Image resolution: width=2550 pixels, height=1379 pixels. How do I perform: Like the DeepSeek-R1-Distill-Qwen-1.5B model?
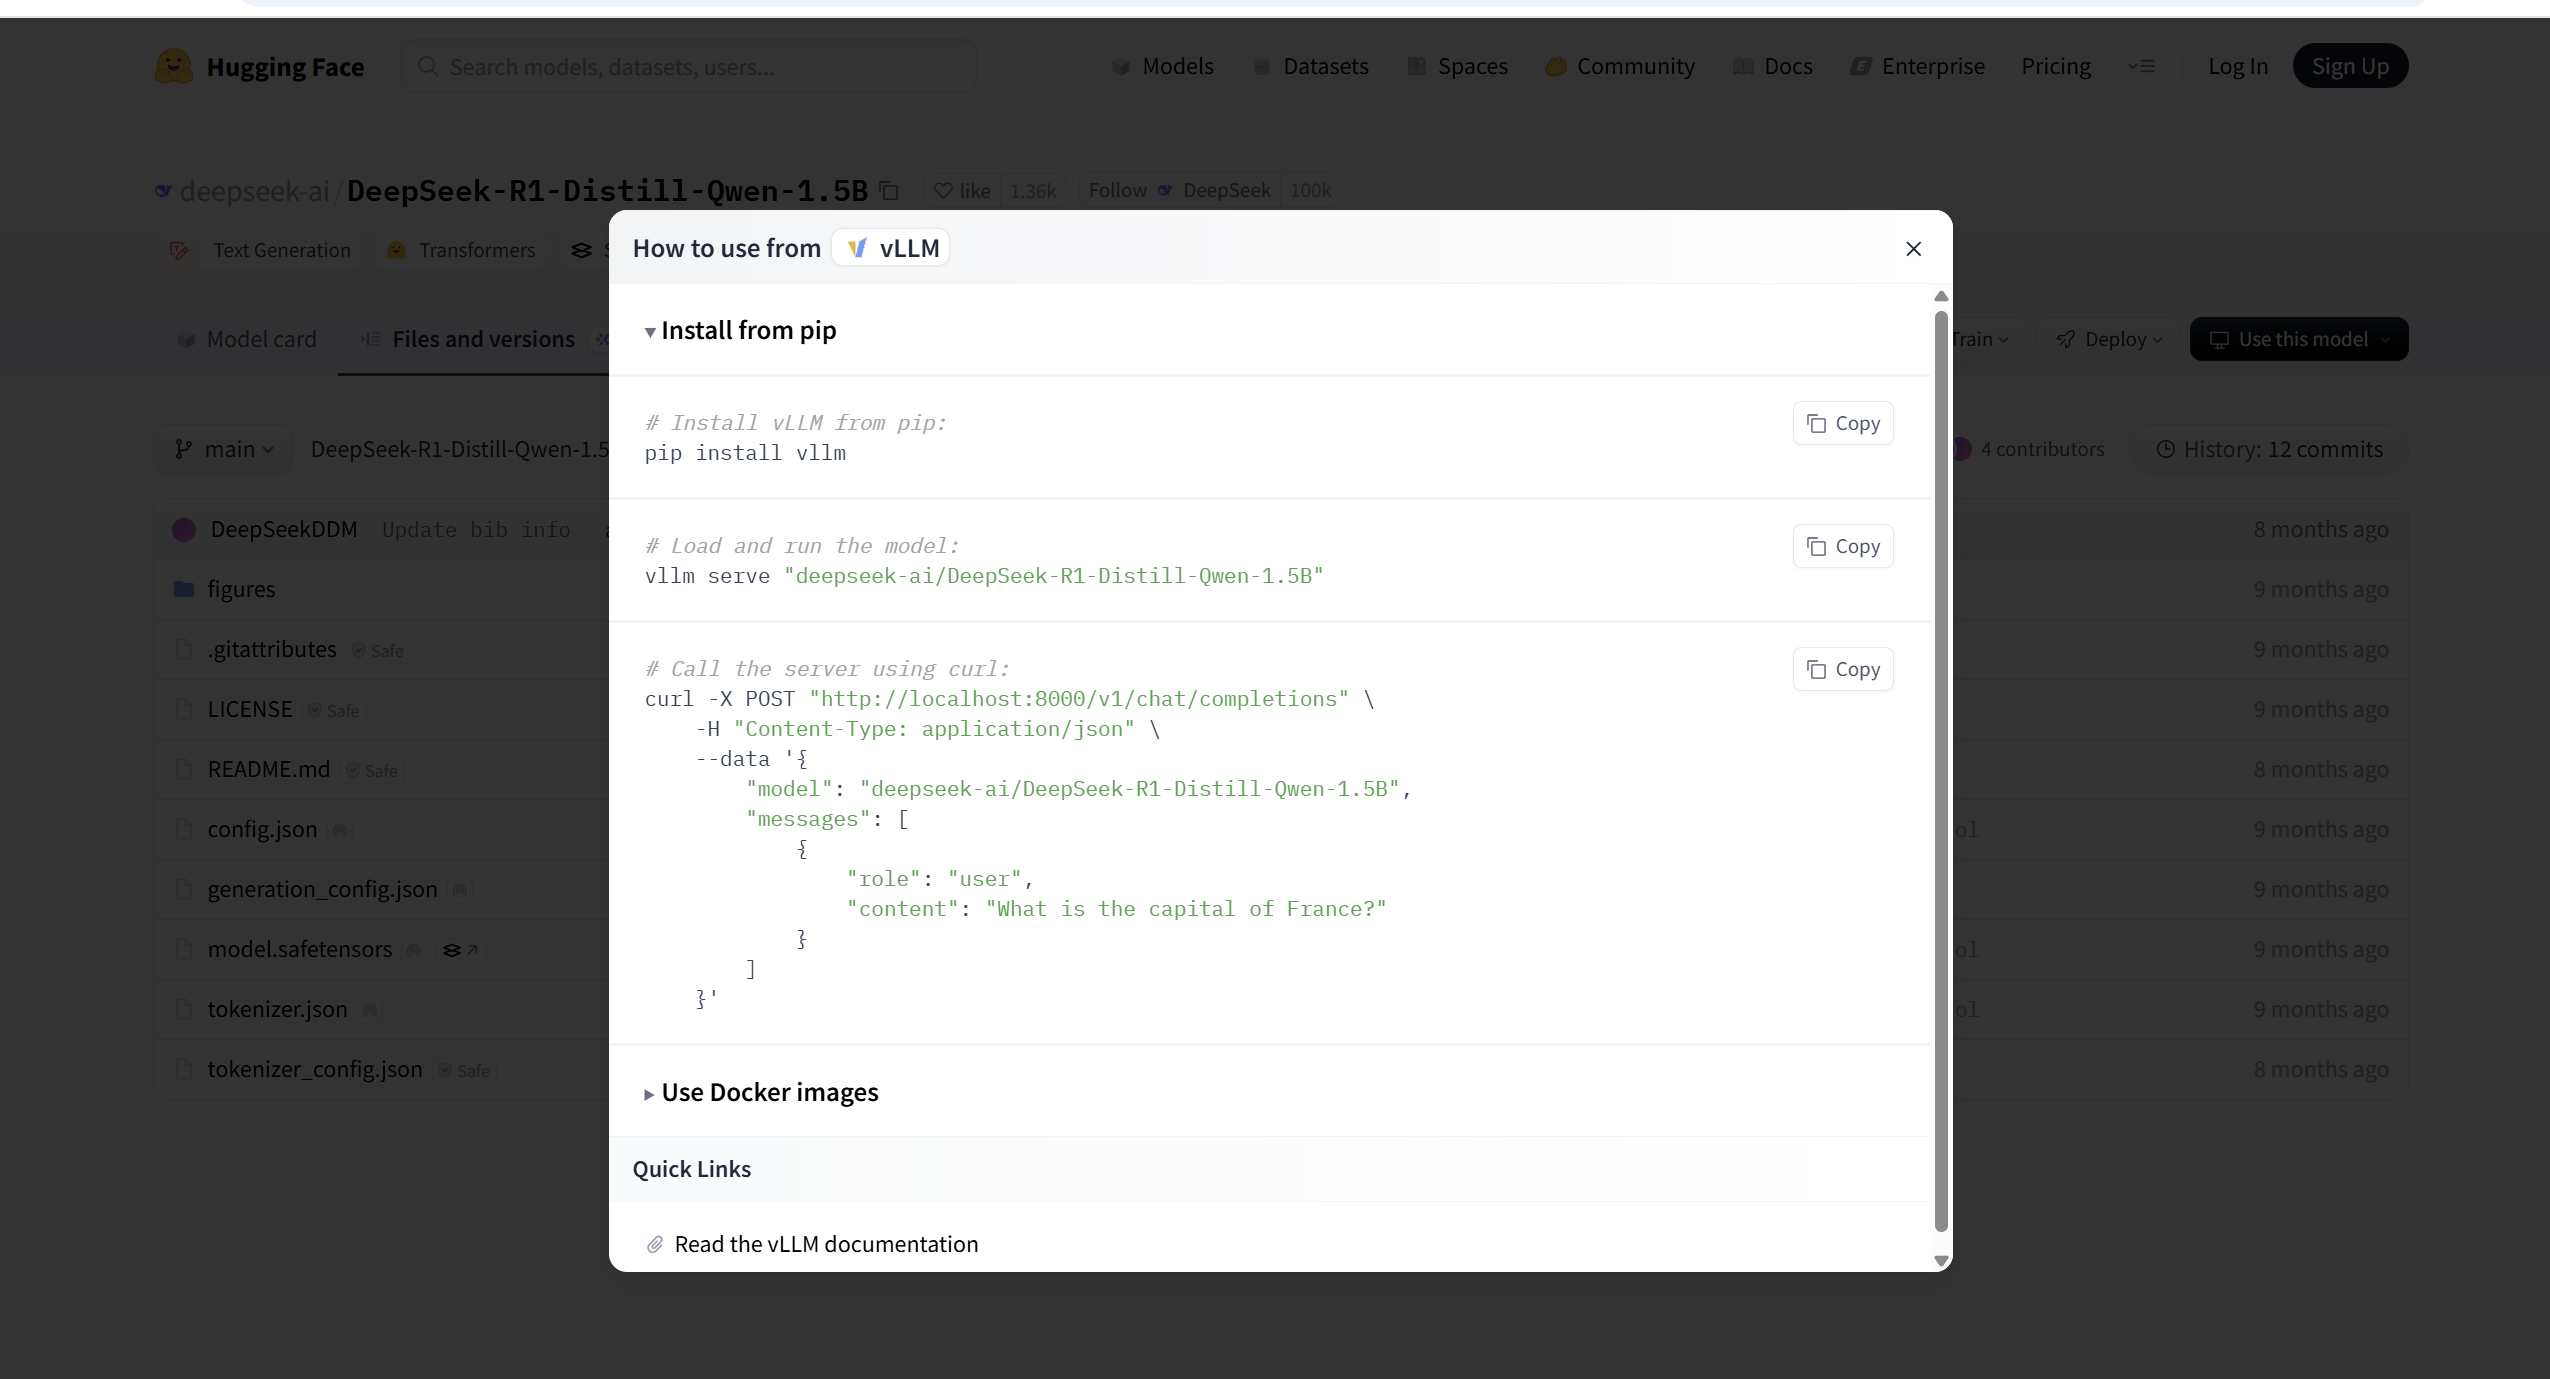coord(961,190)
